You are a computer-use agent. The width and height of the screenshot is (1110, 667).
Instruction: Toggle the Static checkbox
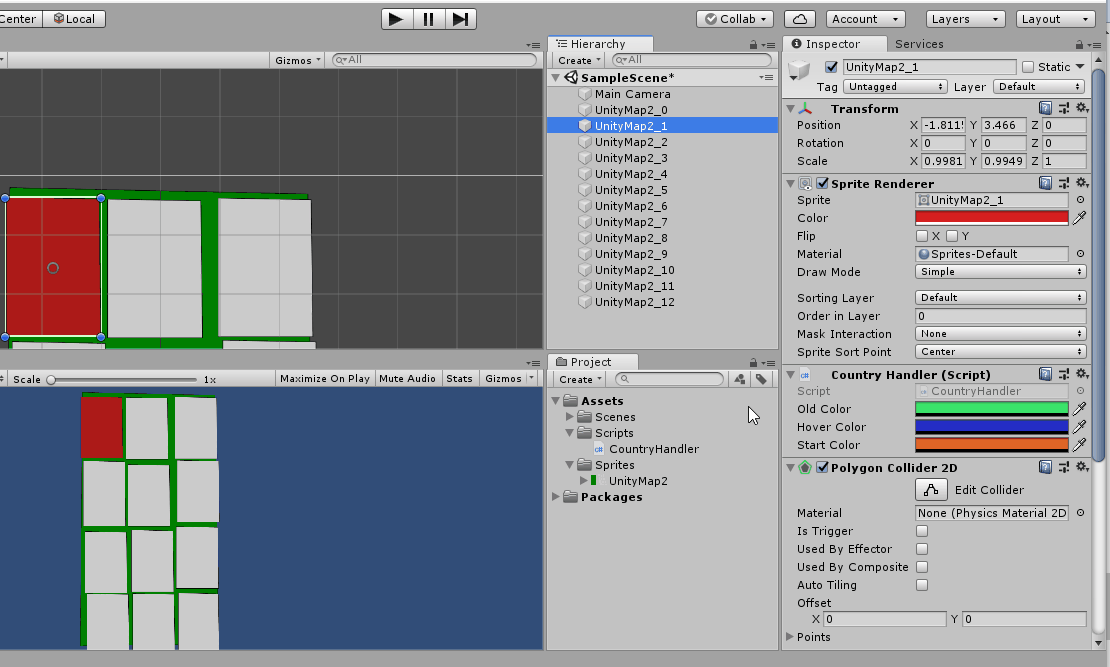[x=1028, y=67]
